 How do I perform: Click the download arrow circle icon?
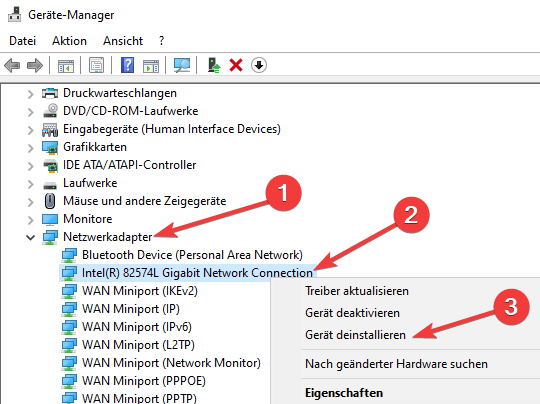tap(259, 65)
